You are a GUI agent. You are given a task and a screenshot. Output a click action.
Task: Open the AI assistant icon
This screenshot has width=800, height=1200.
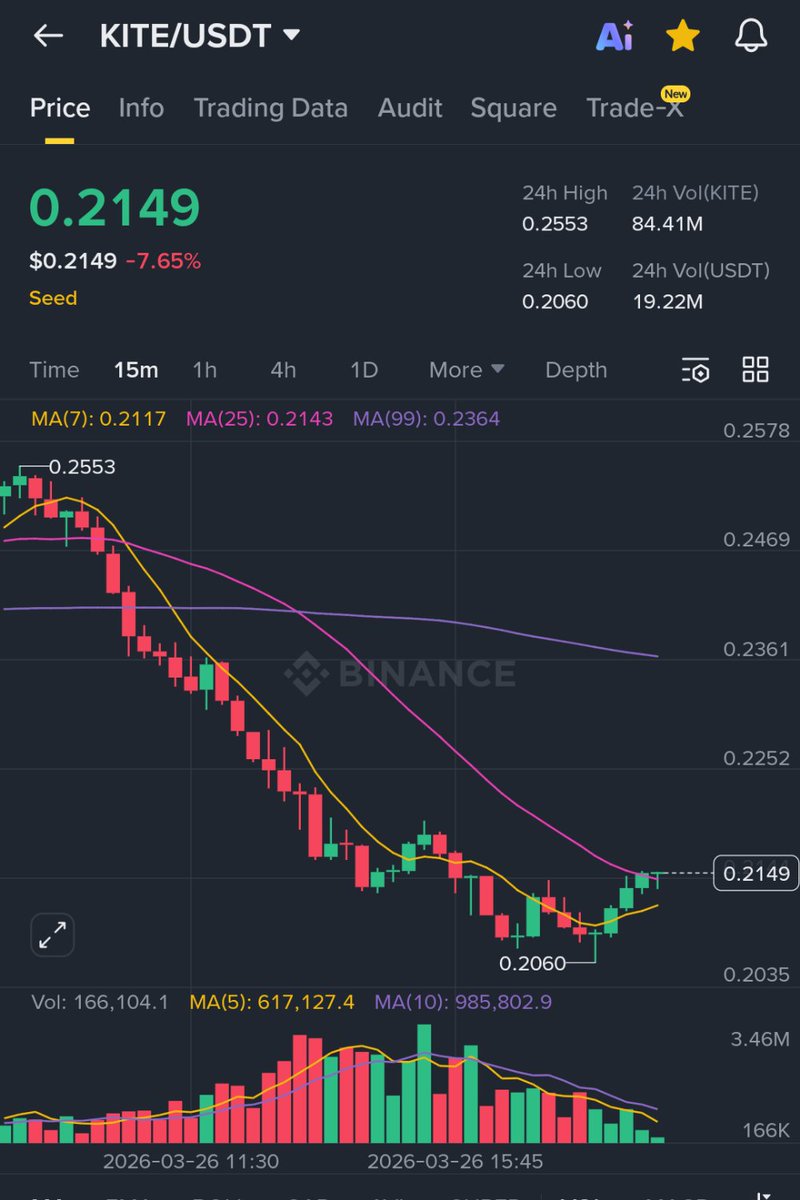pyautogui.click(x=614, y=36)
